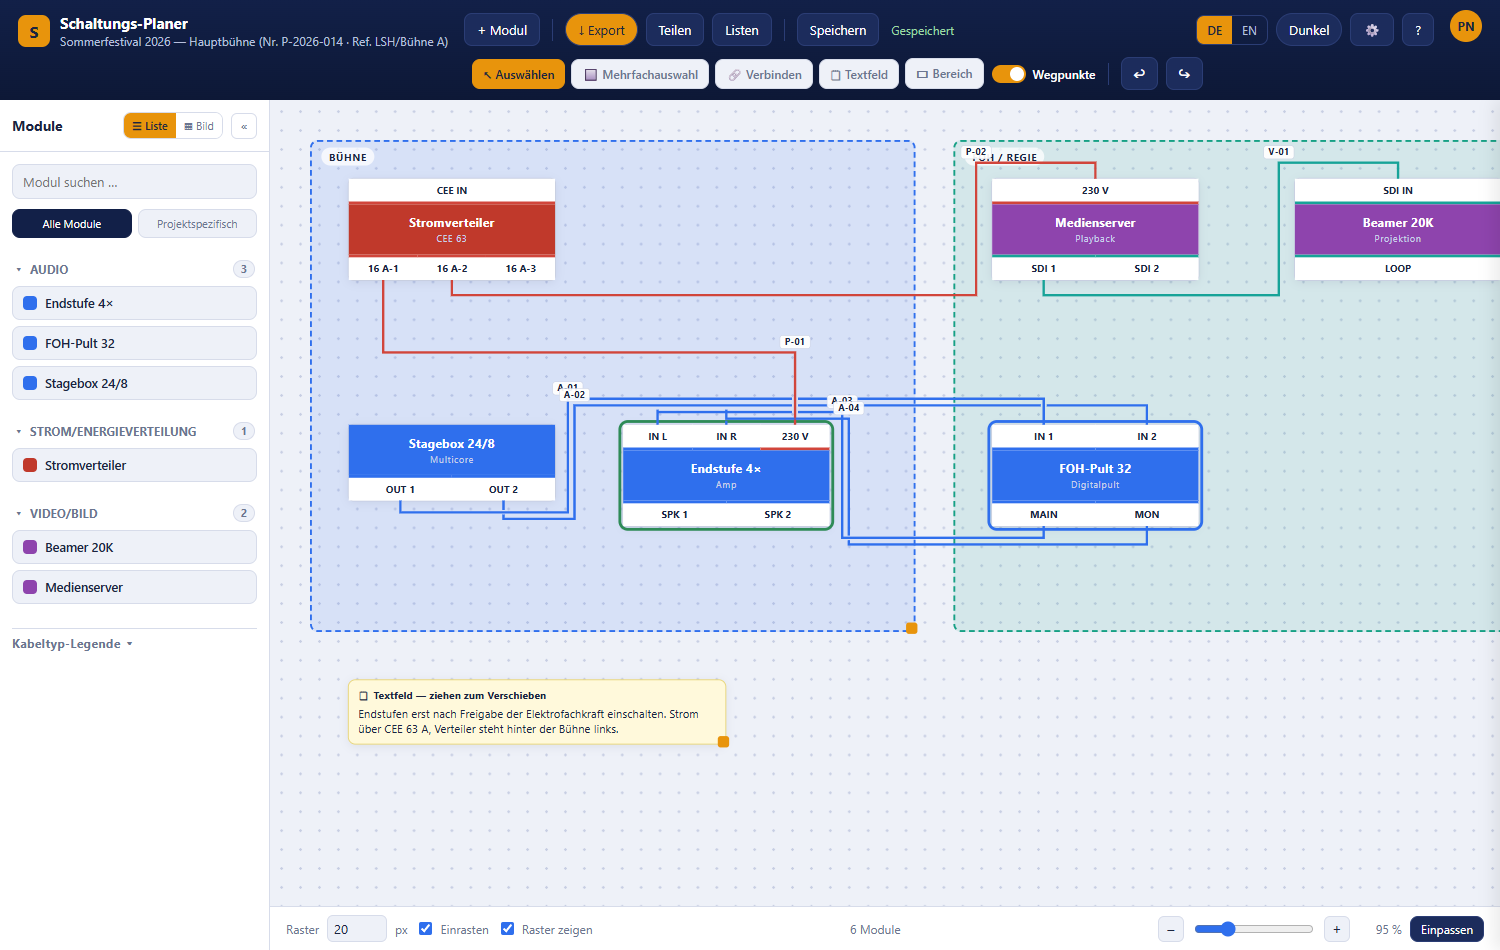1500x950 pixels.
Task: Collapse the VIDEO/BILD module group
Action: pyautogui.click(x=134, y=513)
